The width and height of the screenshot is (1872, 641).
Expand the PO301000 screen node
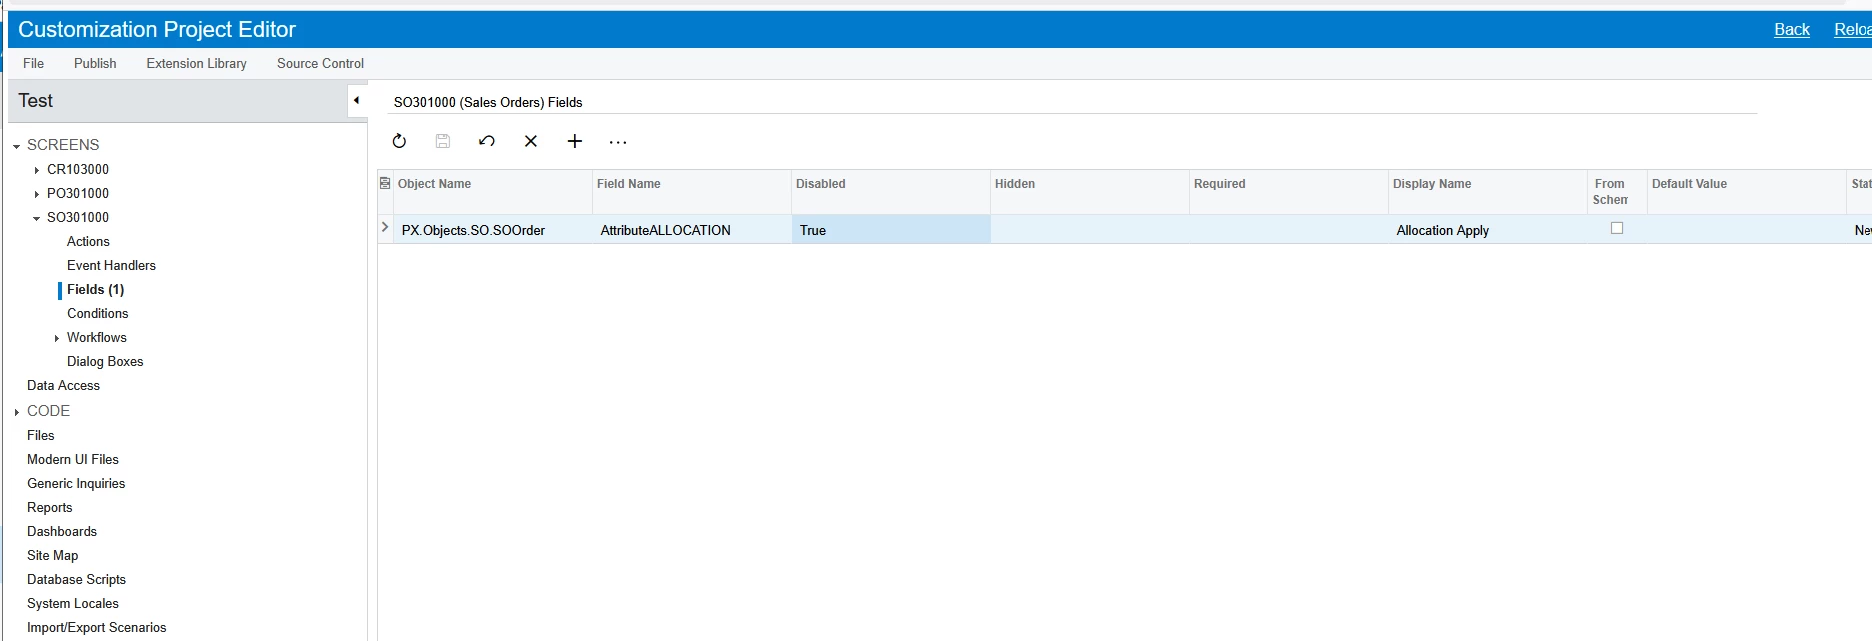click(37, 194)
